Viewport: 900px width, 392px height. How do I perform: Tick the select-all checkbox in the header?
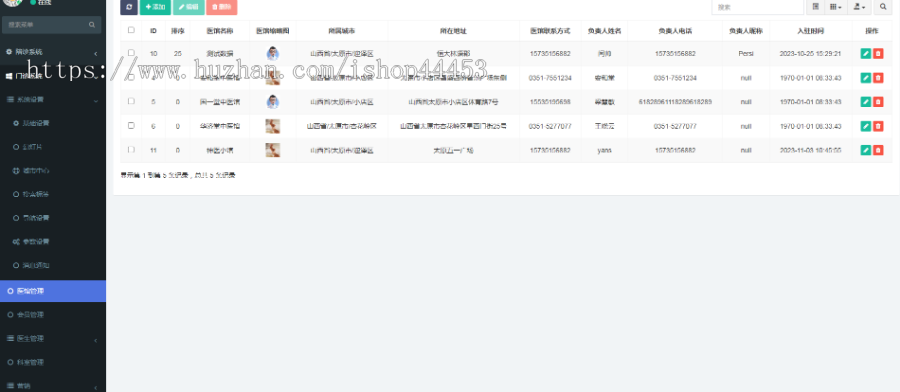131,30
